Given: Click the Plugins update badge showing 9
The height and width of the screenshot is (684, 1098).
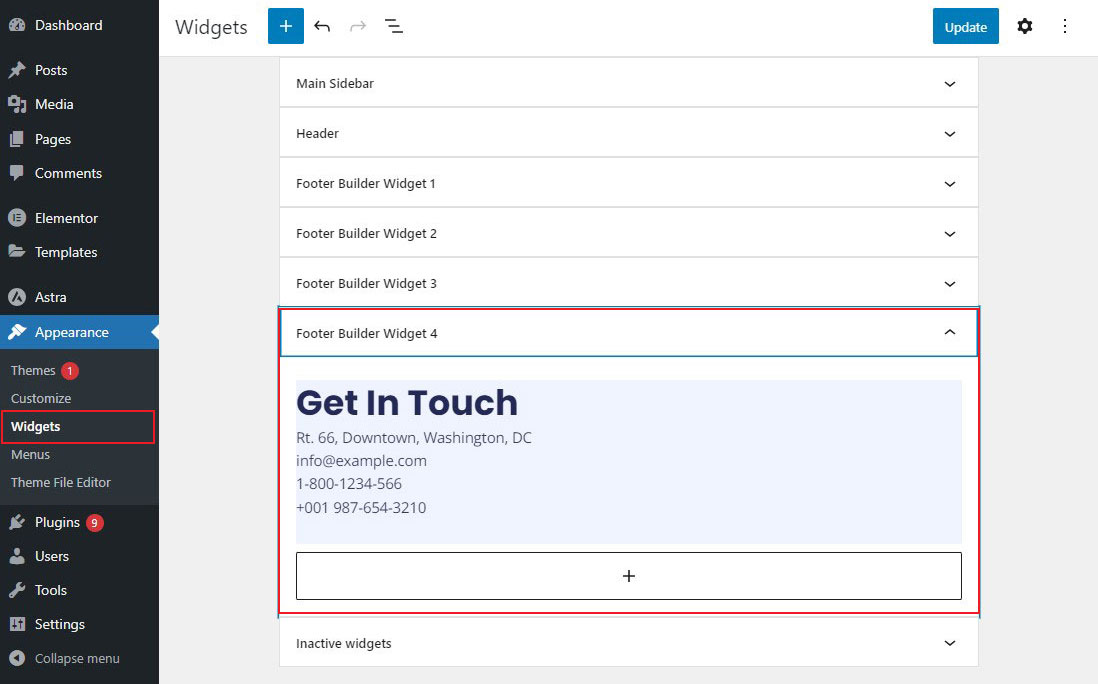Looking at the screenshot, I should (x=95, y=522).
